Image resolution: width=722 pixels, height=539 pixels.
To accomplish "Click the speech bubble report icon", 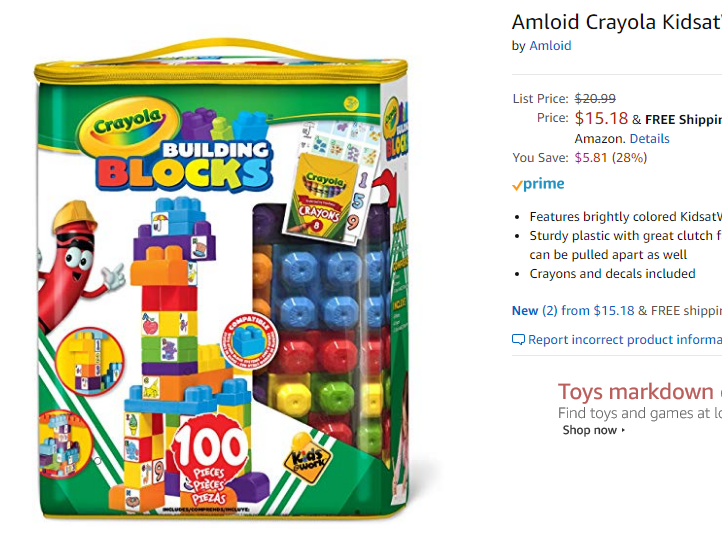I will coord(518,340).
